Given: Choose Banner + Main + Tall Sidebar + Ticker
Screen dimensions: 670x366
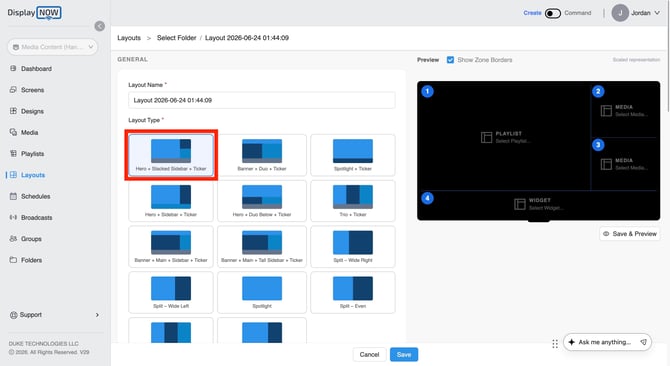Looking at the screenshot, I should pyautogui.click(x=262, y=246).
